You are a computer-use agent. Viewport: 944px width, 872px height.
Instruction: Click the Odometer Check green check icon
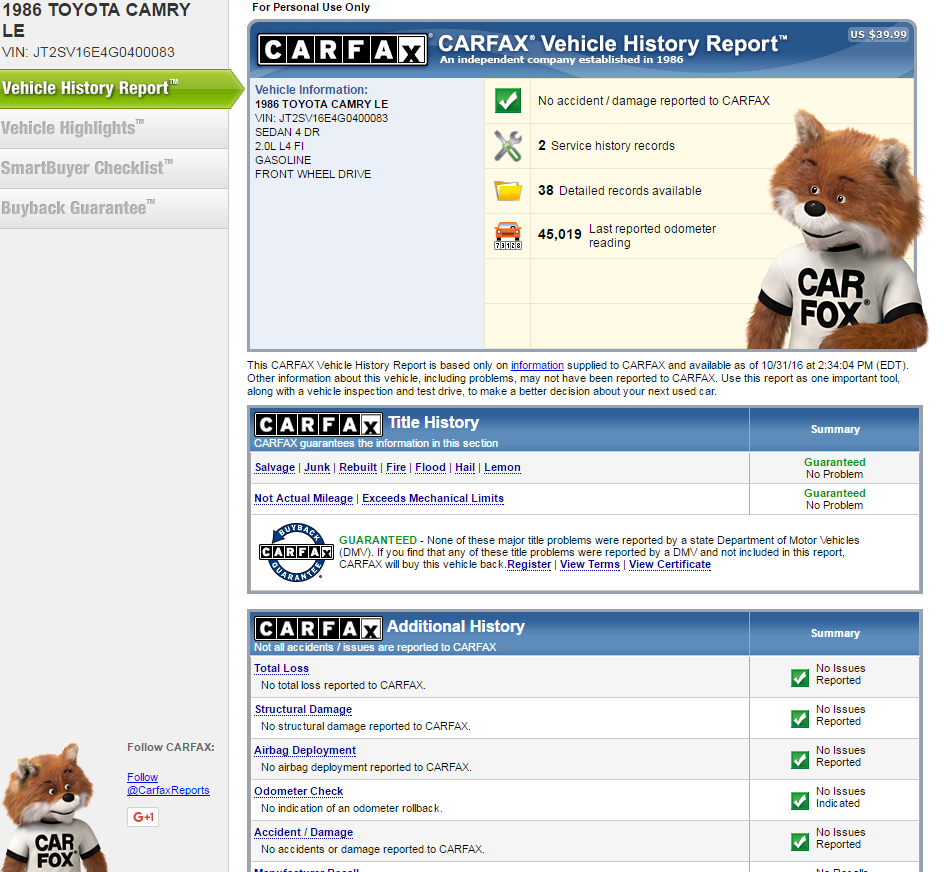pyautogui.click(x=800, y=800)
